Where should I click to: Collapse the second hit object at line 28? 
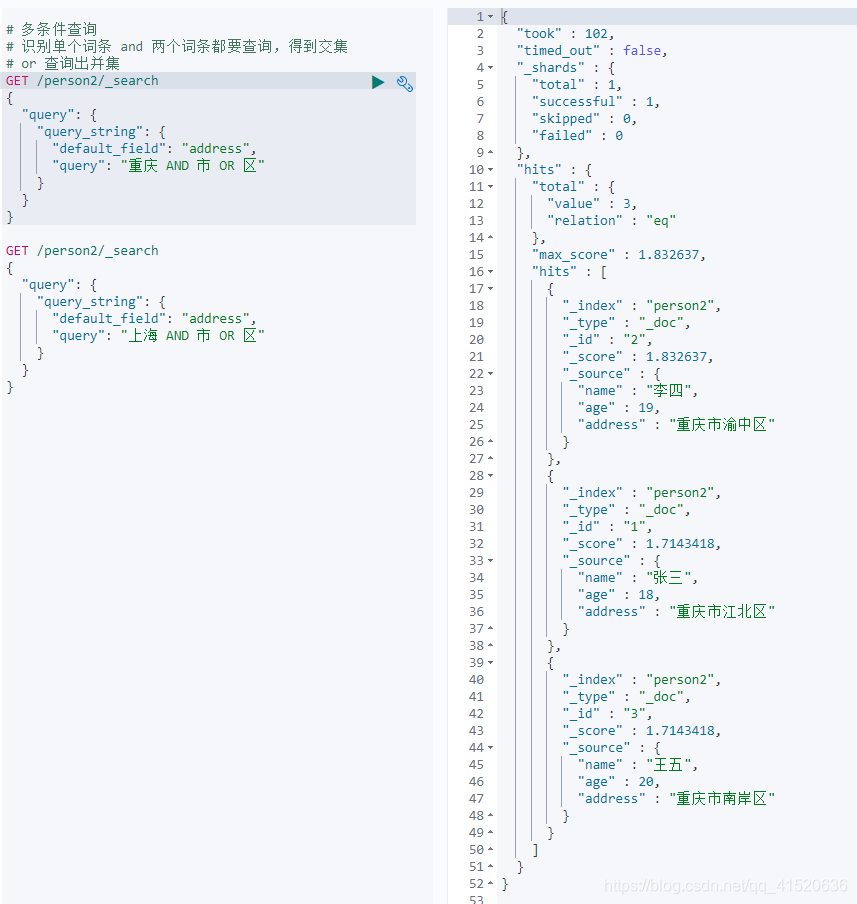[490, 476]
